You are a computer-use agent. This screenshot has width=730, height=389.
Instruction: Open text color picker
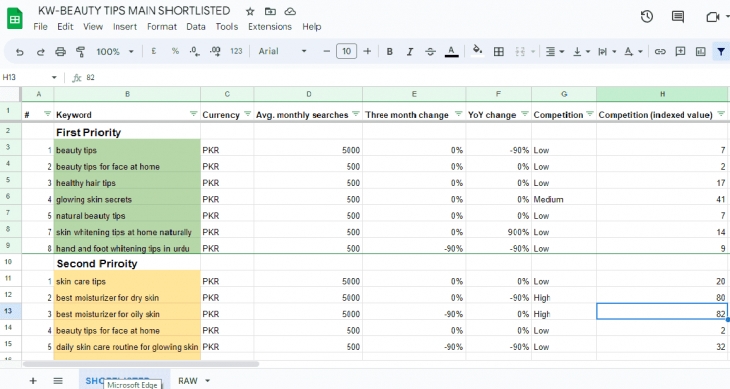pos(451,52)
